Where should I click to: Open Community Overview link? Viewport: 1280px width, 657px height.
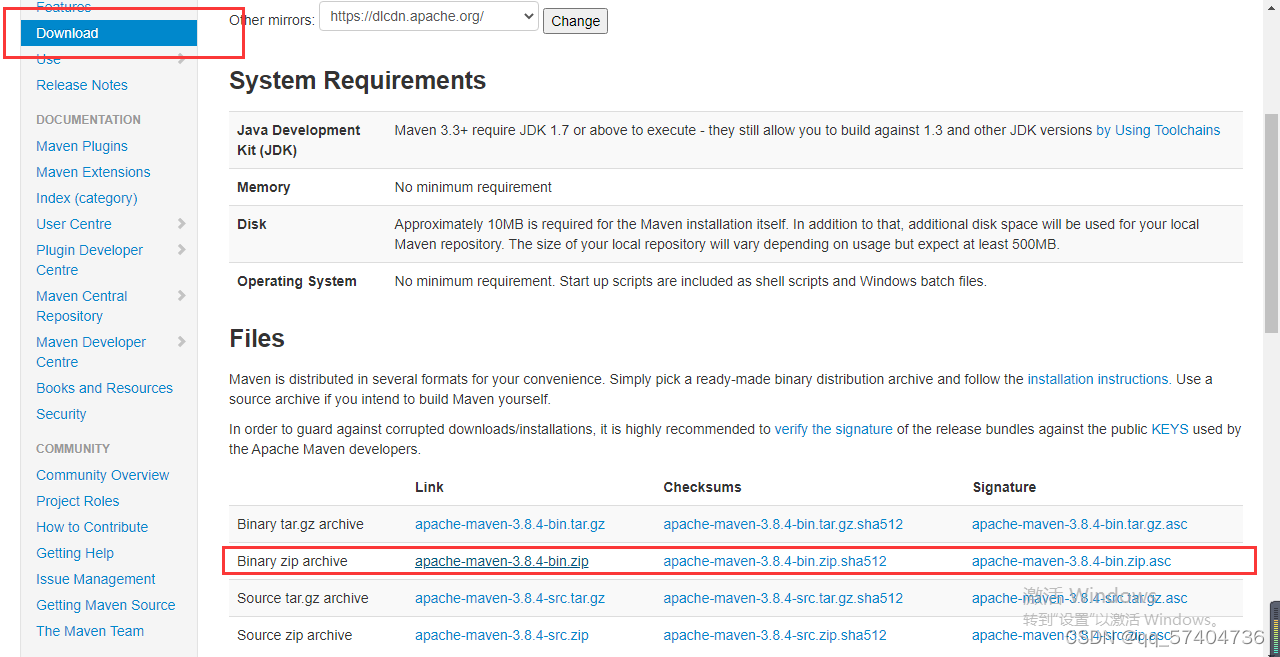103,475
